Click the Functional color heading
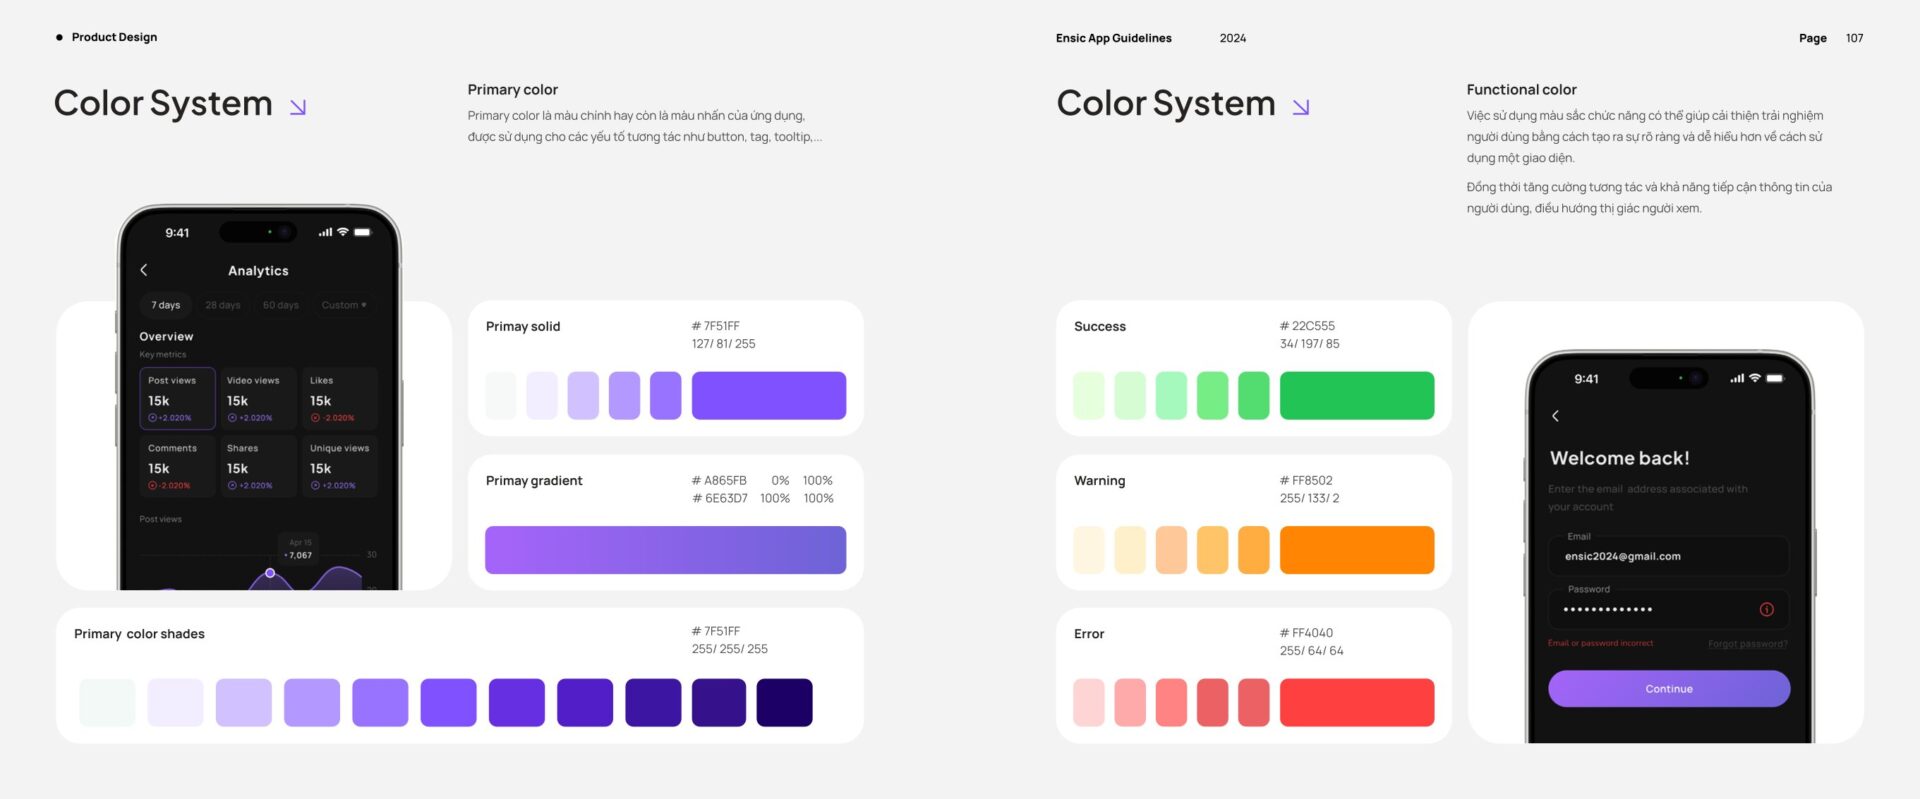This screenshot has height=799, width=1920. point(1522,90)
